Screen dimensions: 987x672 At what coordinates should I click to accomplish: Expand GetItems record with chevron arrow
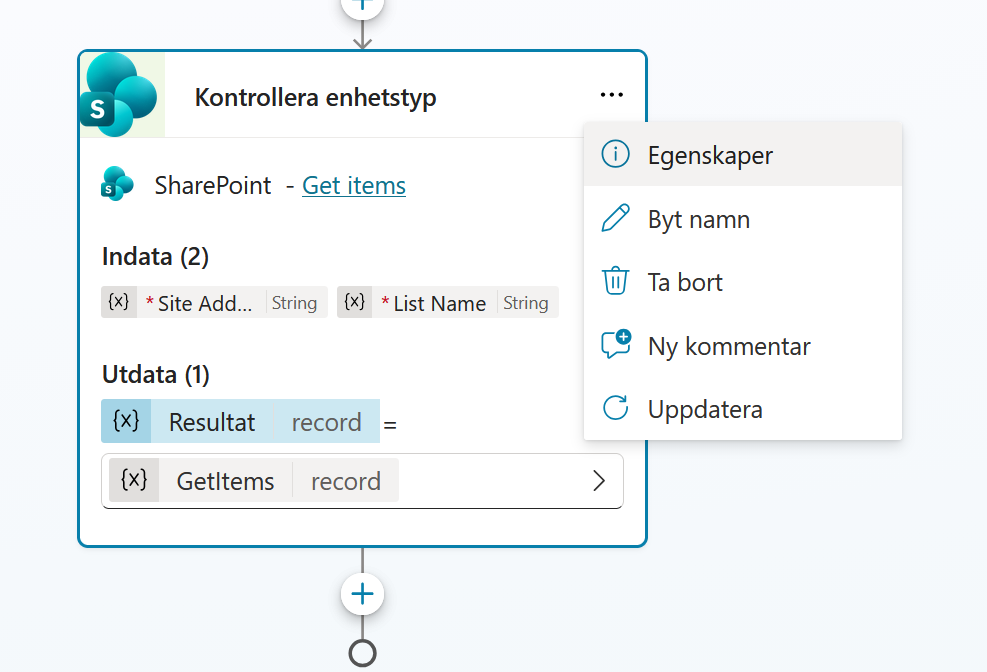[x=599, y=481]
